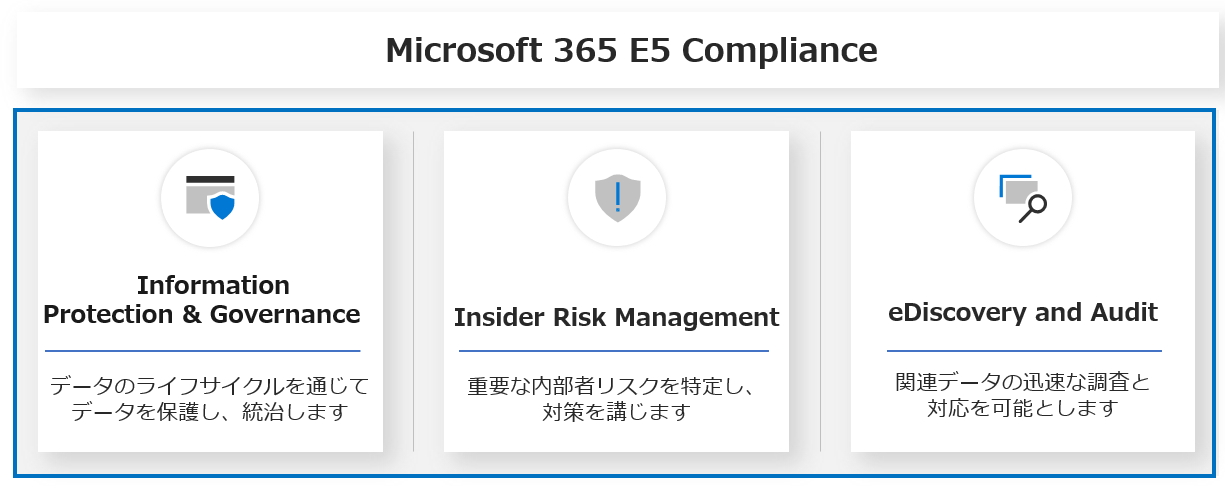Select the Information Protection & Governance card
Image resolution: width=1225 pixels, height=486 pixels.
click(x=210, y=291)
